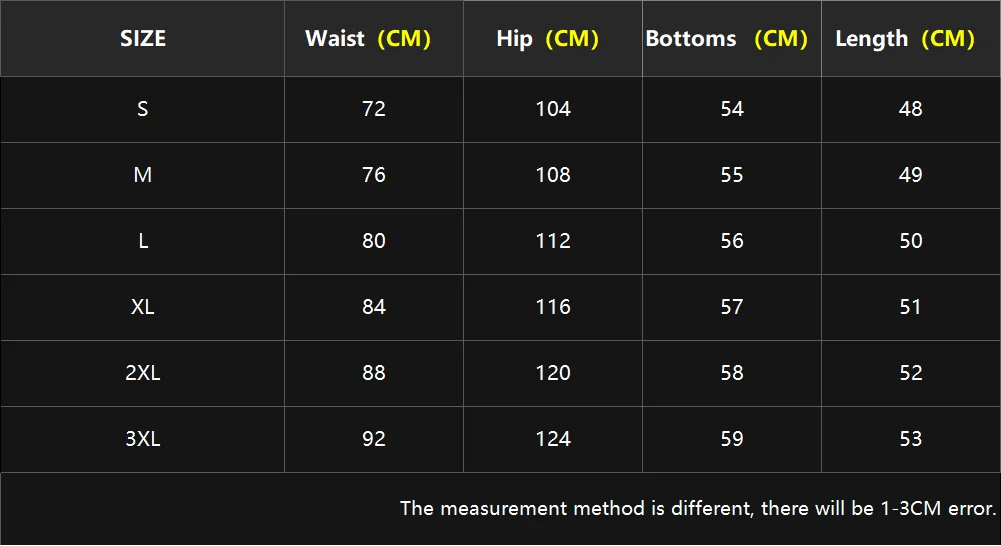Click the measurement error note text
Screen dimensions: 1001x546
698,508
